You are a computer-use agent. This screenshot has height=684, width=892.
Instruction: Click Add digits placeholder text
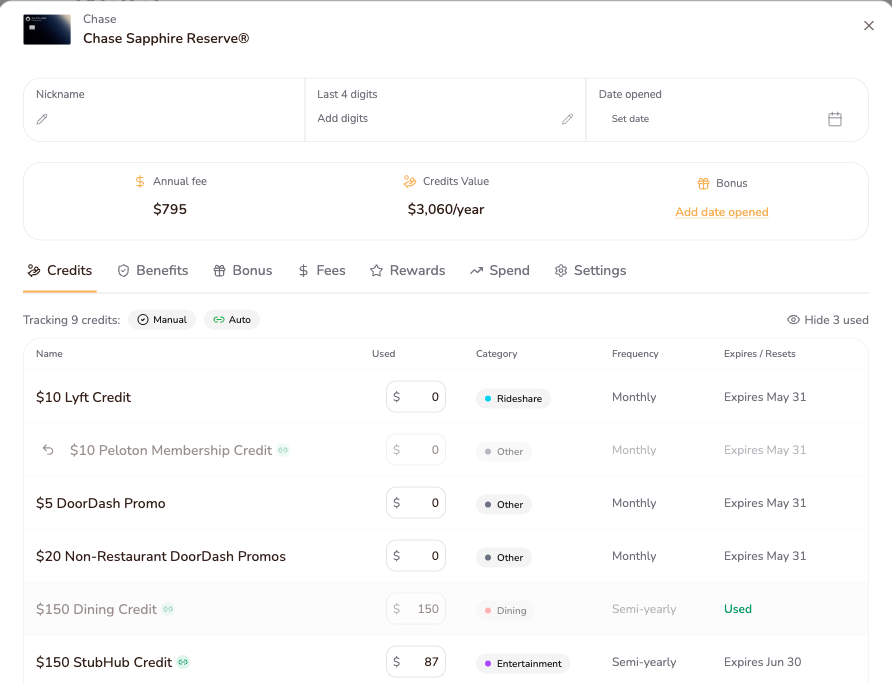[342, 118]
